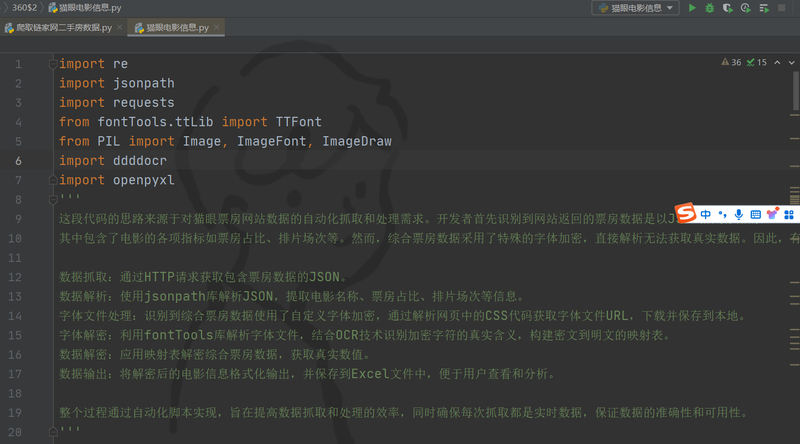
Task: Click the comment line starting with 数据输出
Action: click(307, 374)
